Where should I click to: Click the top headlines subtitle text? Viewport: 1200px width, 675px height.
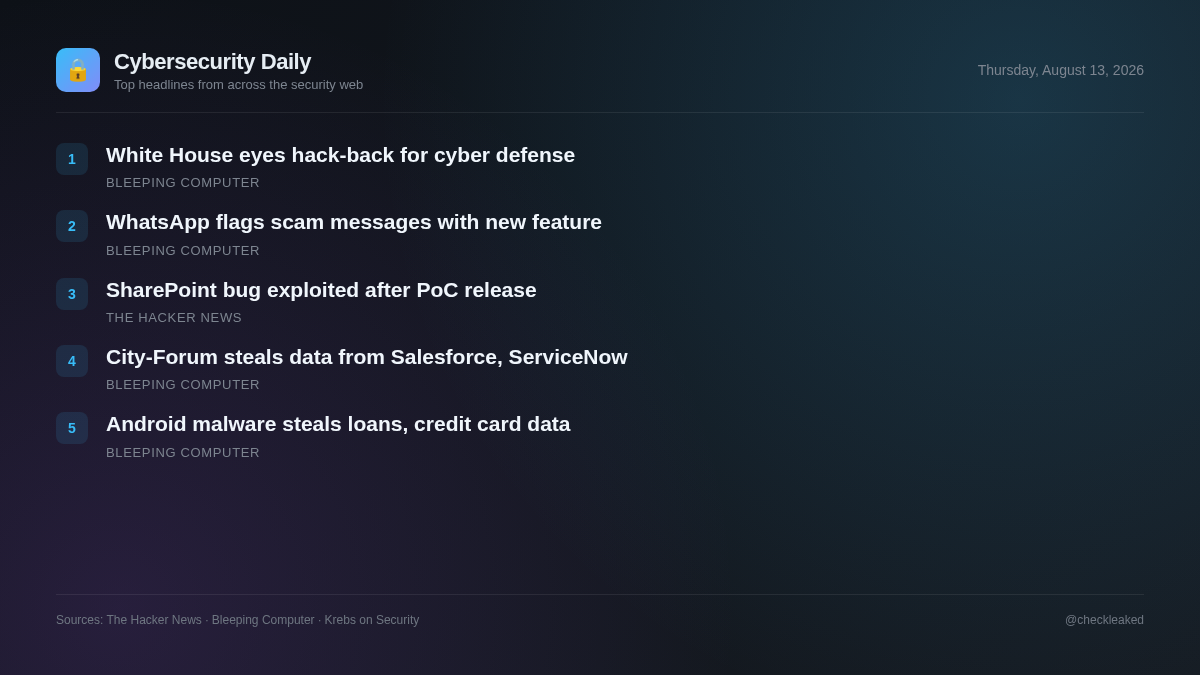click(238, 85)
